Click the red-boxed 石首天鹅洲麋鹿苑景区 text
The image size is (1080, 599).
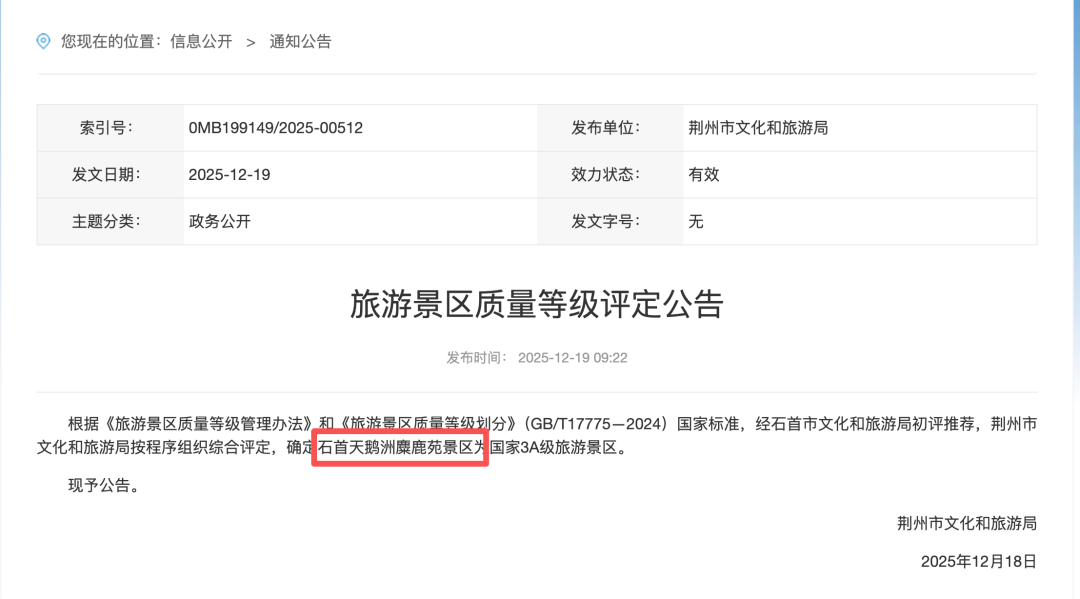tap(400, 449)
